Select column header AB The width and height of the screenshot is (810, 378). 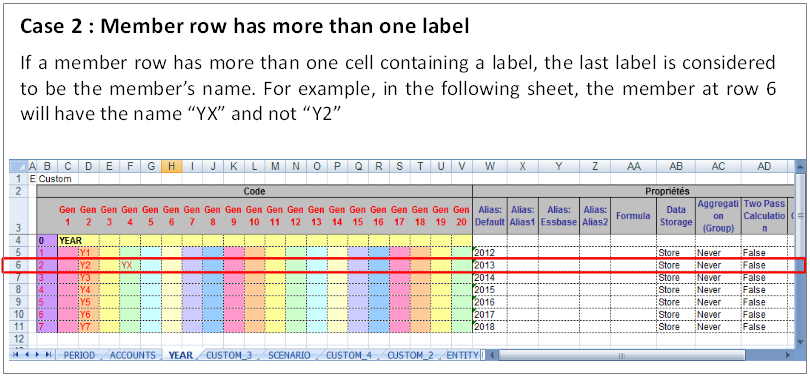pyautogui.click(x=676, y=166)
